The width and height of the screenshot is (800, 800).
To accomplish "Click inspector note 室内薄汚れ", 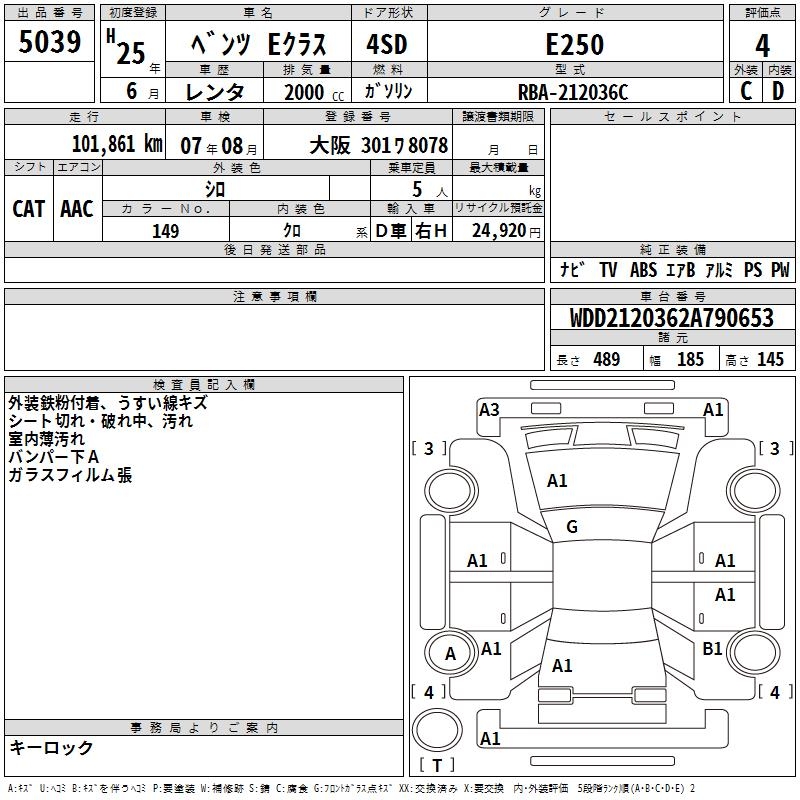I will tap(46, 439).
